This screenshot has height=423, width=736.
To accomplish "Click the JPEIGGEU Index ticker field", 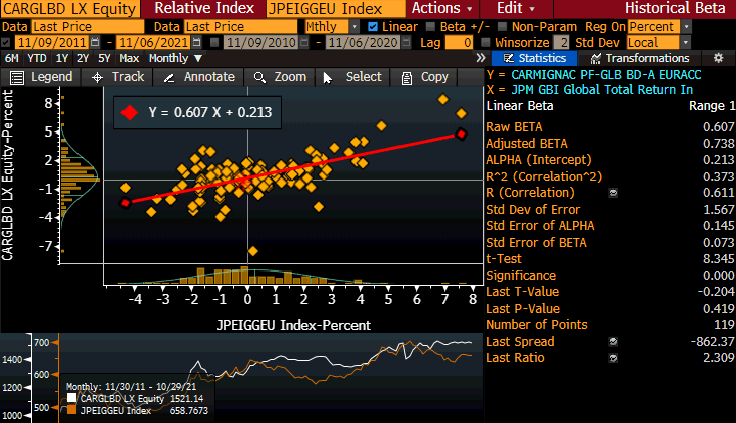I will [x=336, y=8].
